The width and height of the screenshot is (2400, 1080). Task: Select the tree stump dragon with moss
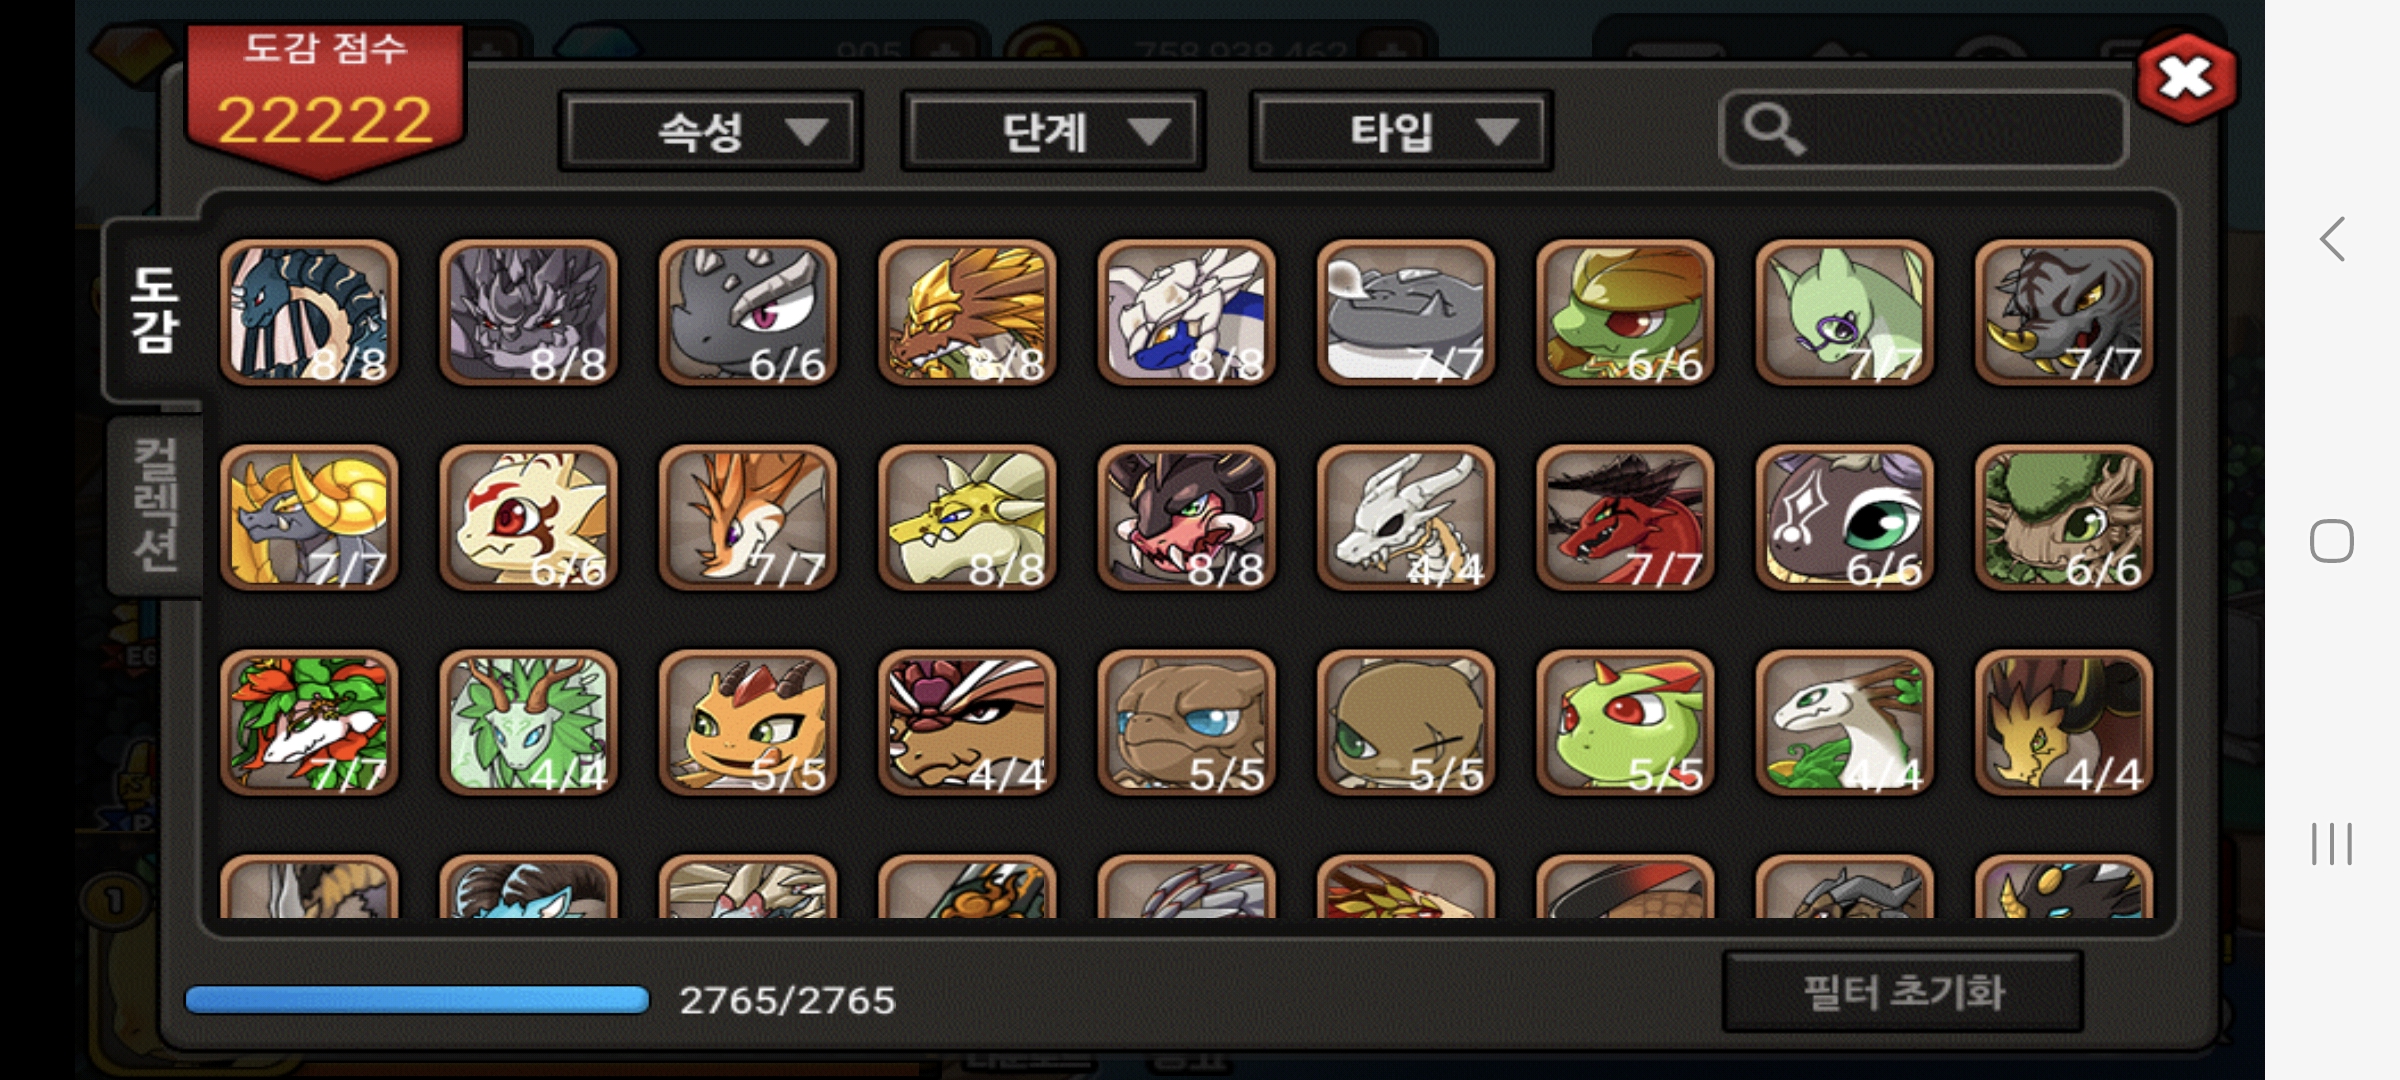coord(2064,518)
